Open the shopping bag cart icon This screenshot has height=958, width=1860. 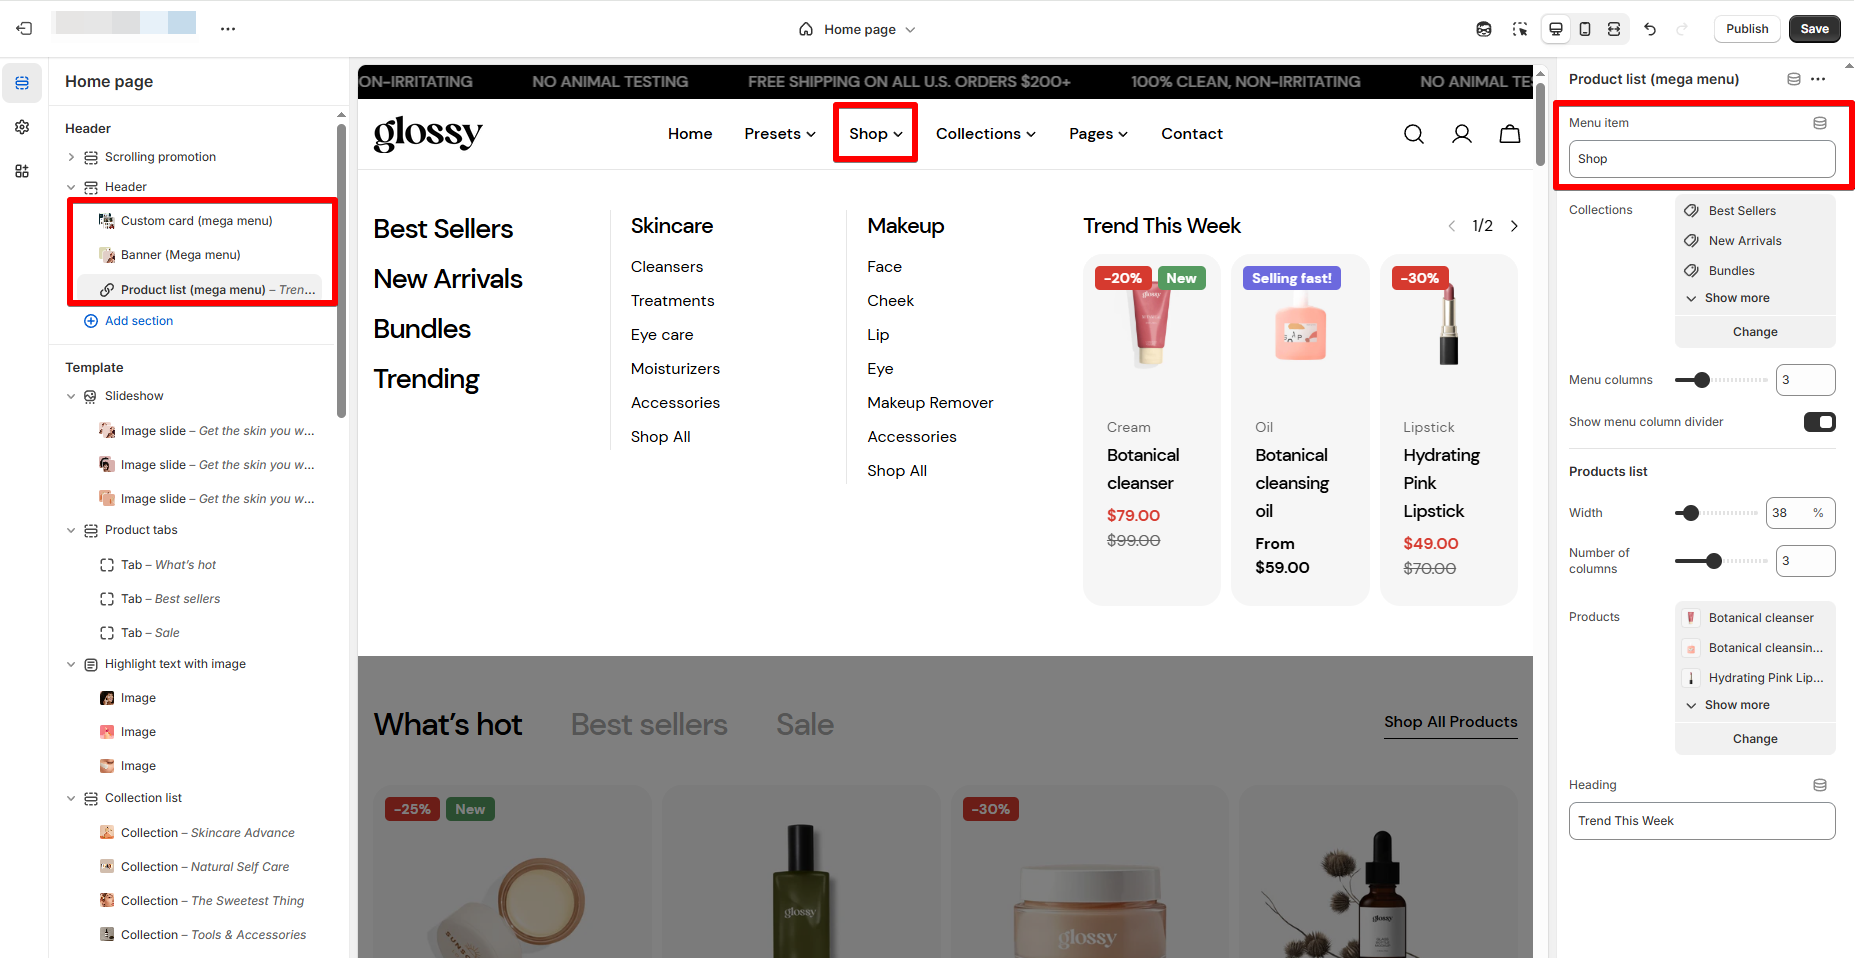click(1509, 134)
